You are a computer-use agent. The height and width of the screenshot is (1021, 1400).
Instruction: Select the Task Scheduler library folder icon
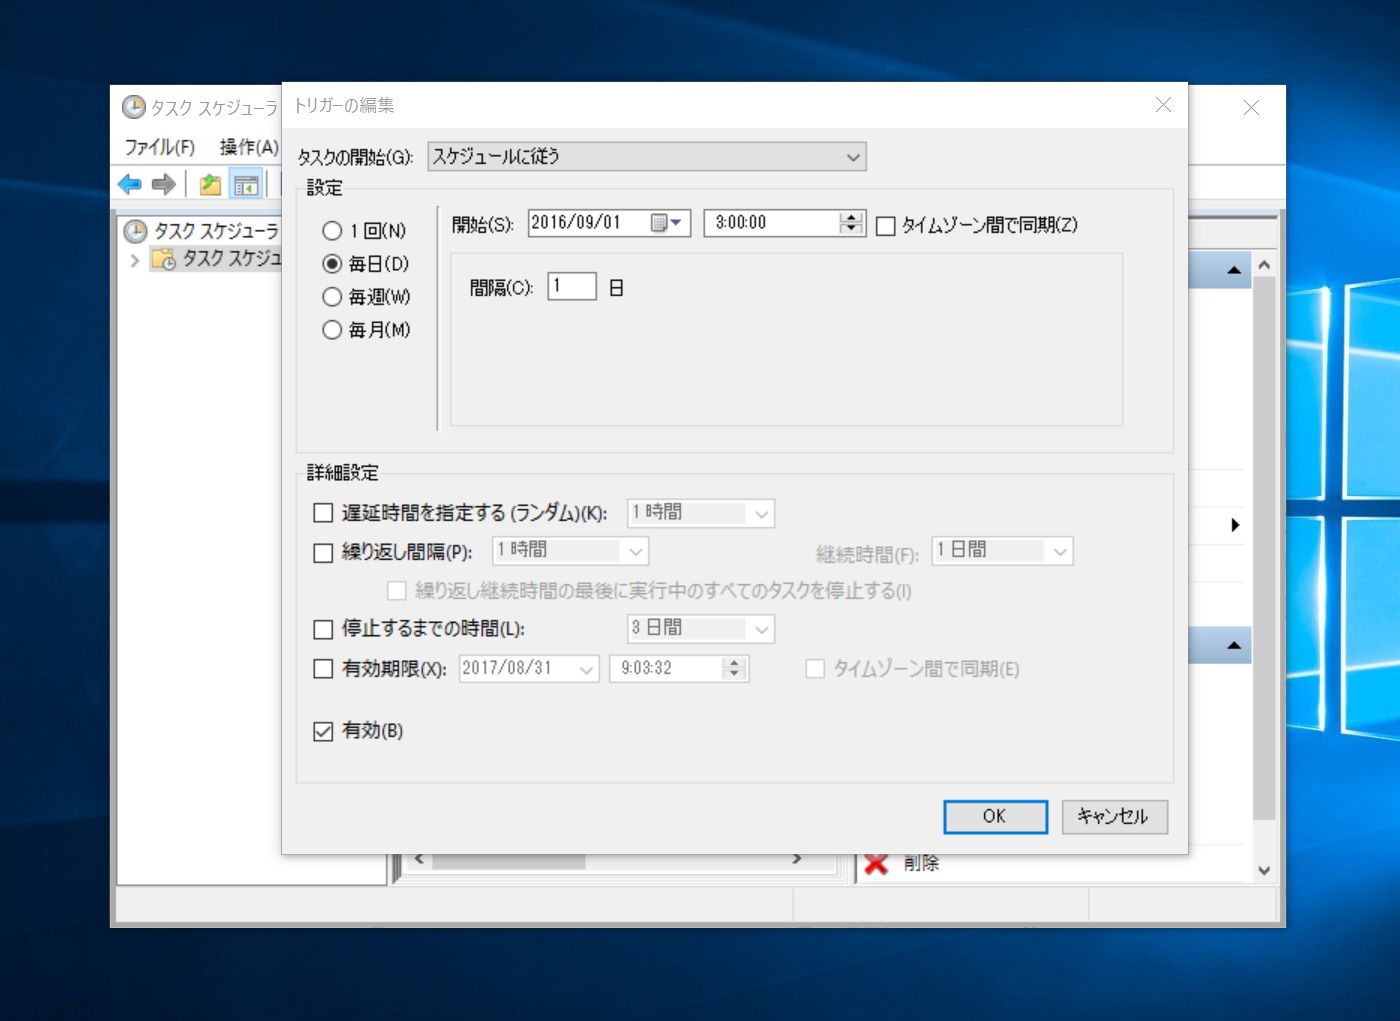point(163,259)
